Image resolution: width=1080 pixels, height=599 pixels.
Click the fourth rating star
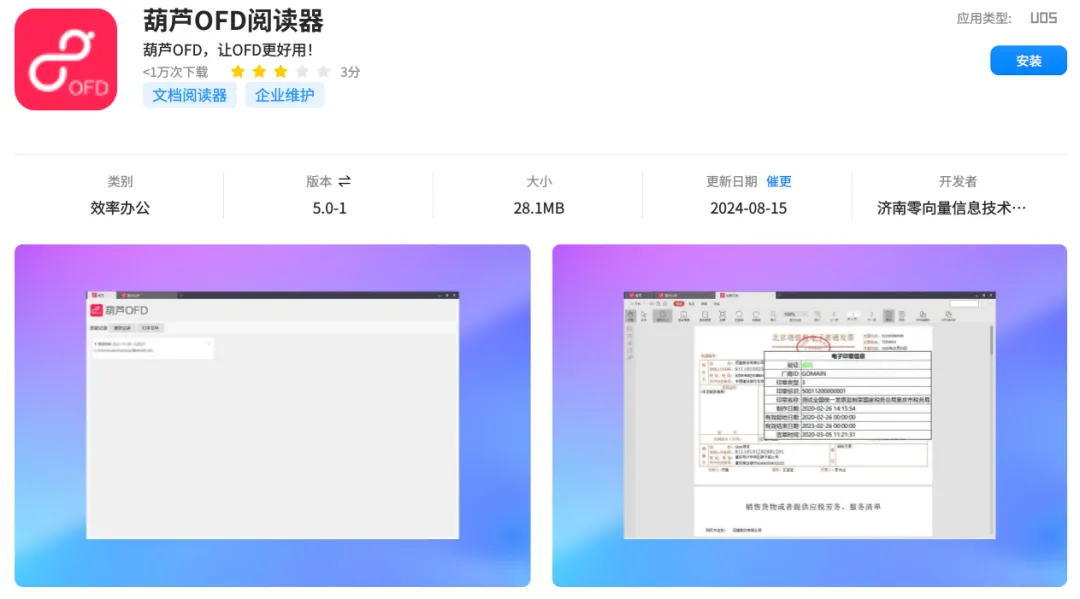[x=302, y=72]
